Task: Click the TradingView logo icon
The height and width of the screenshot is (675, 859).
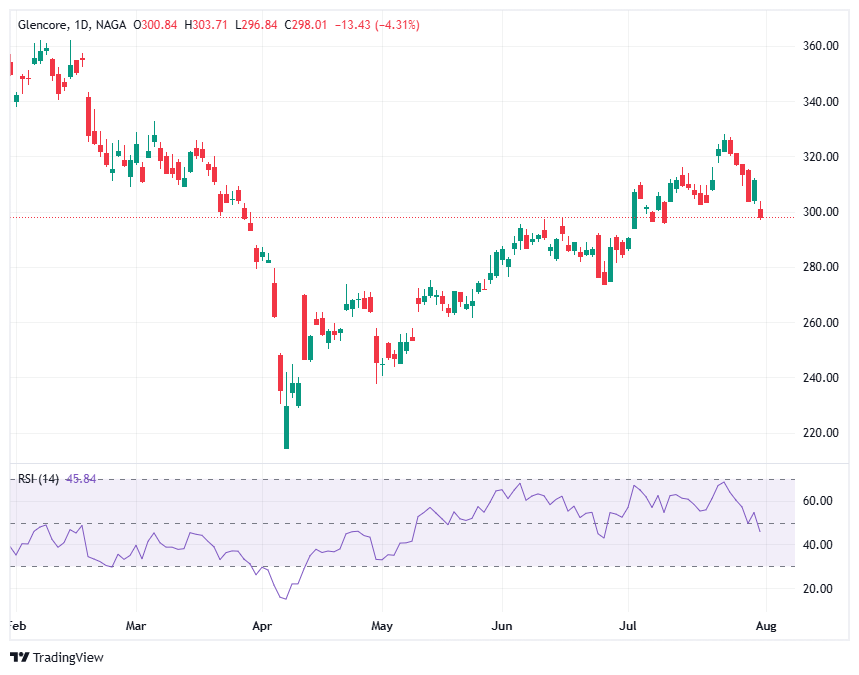Action: [x=19, y=657]
